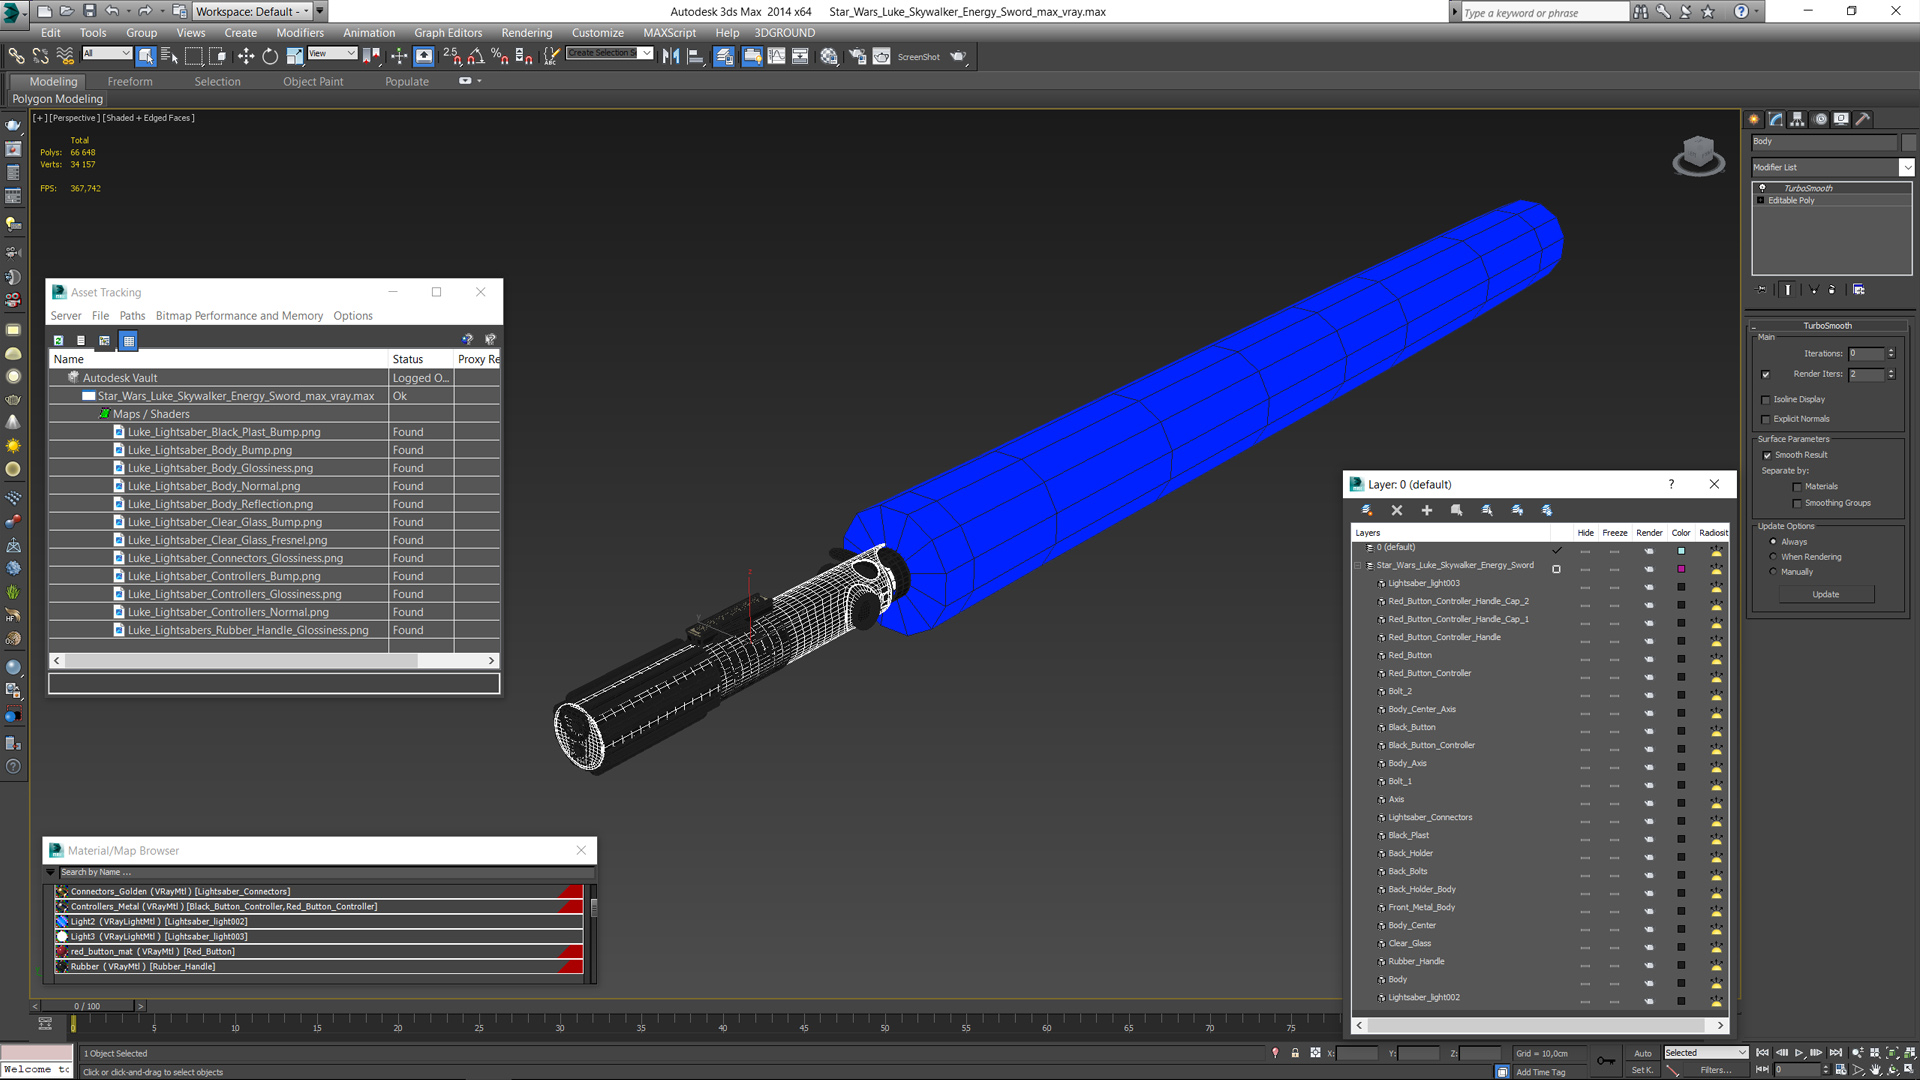Open the Material Editor icon

[829, 57]
